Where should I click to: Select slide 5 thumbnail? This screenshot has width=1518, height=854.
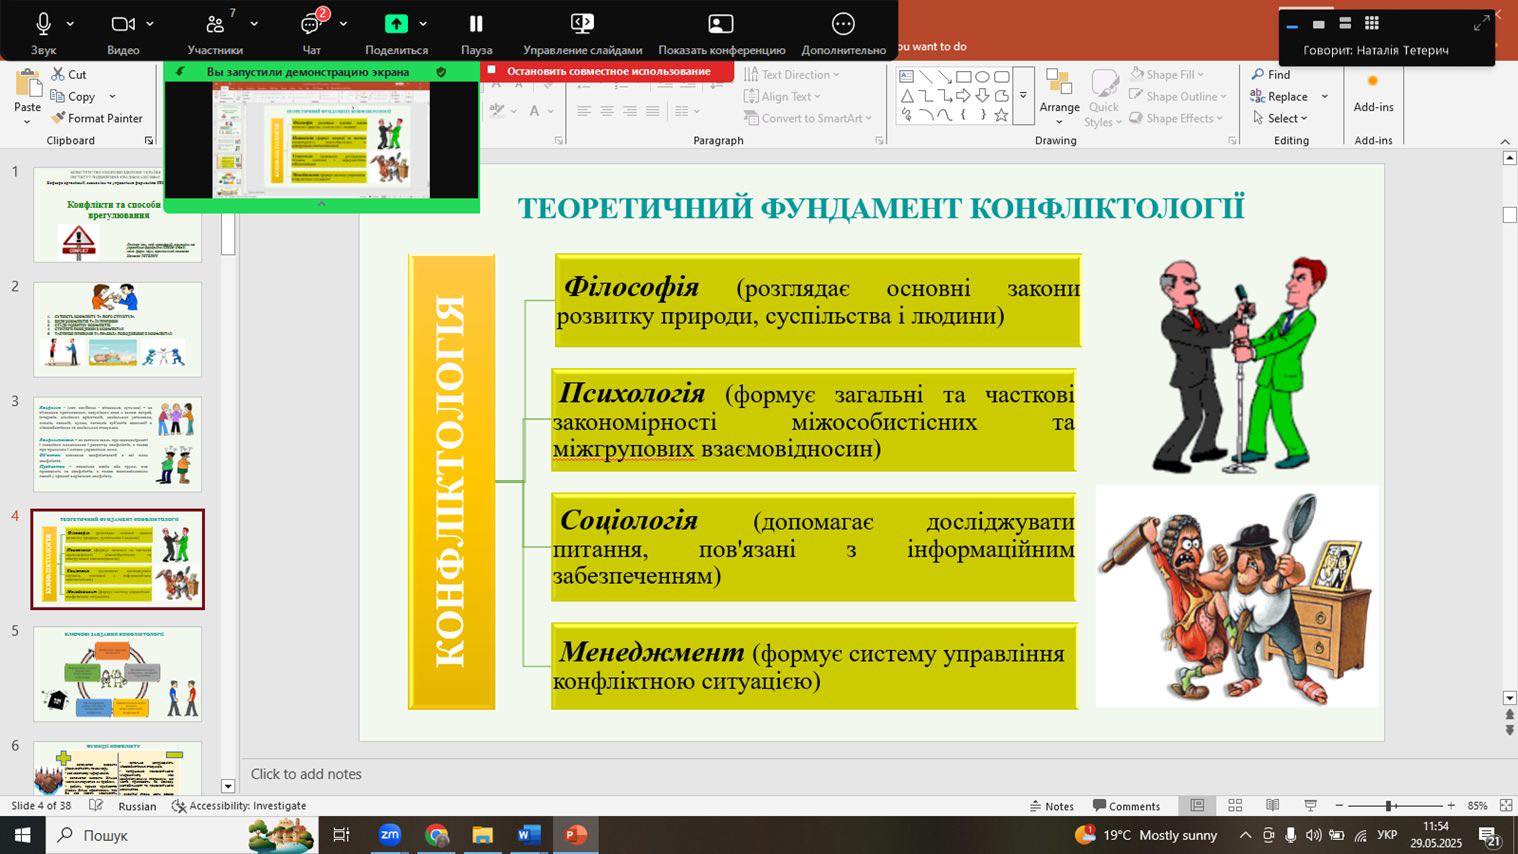[117, 674]
